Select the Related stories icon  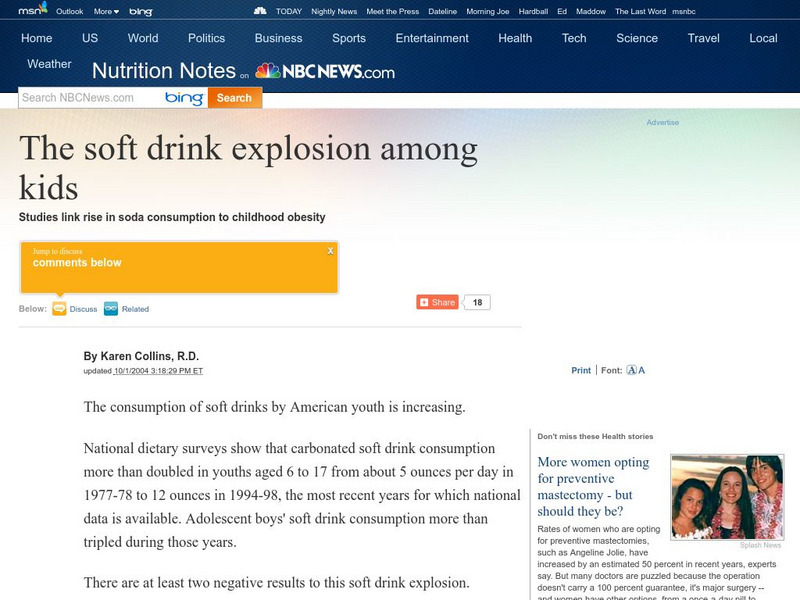point(111,308)
